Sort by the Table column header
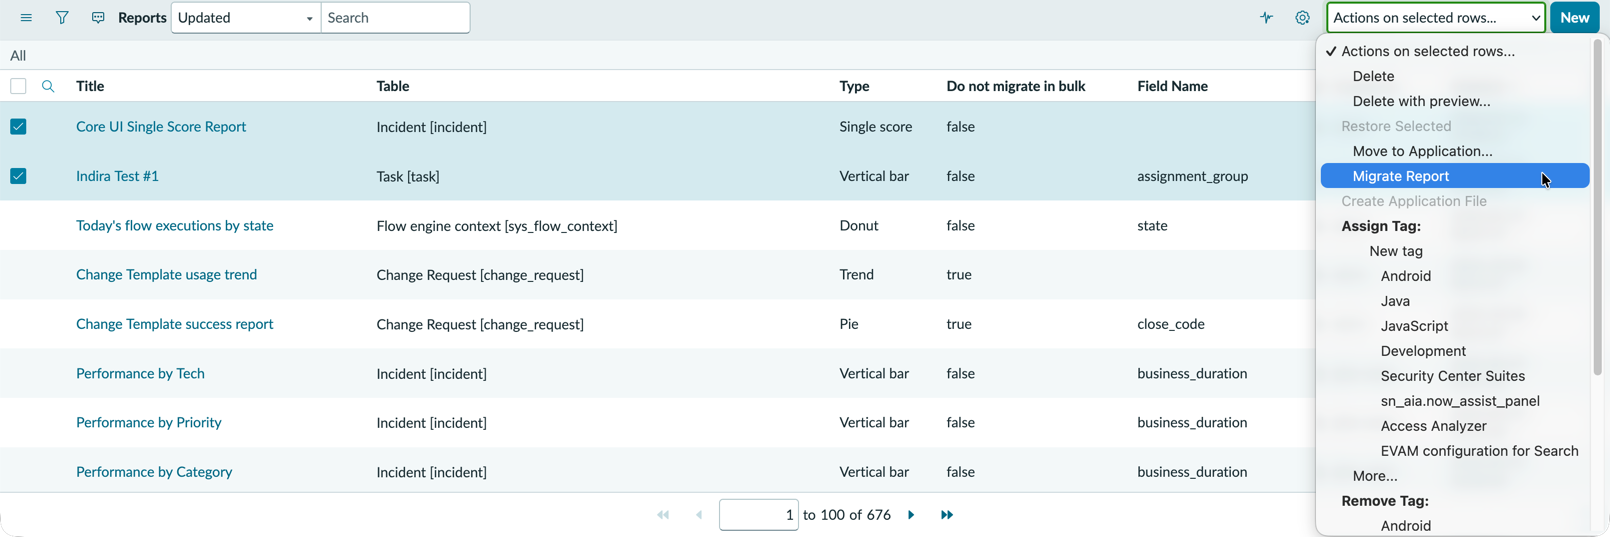 [x=393, y=86]
